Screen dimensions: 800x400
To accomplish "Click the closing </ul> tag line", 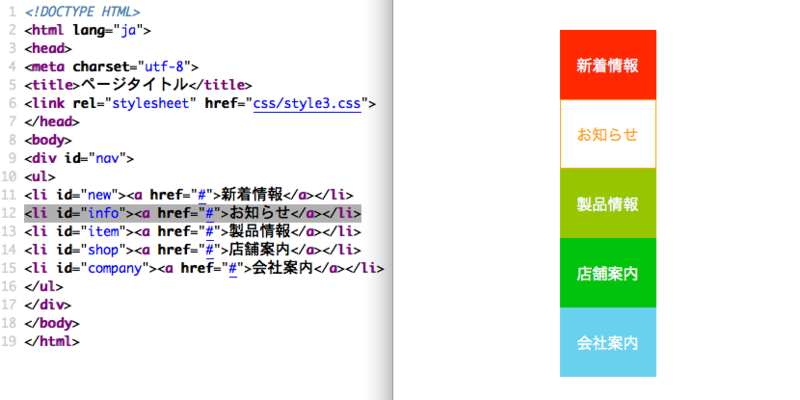I will coord(44,287).
